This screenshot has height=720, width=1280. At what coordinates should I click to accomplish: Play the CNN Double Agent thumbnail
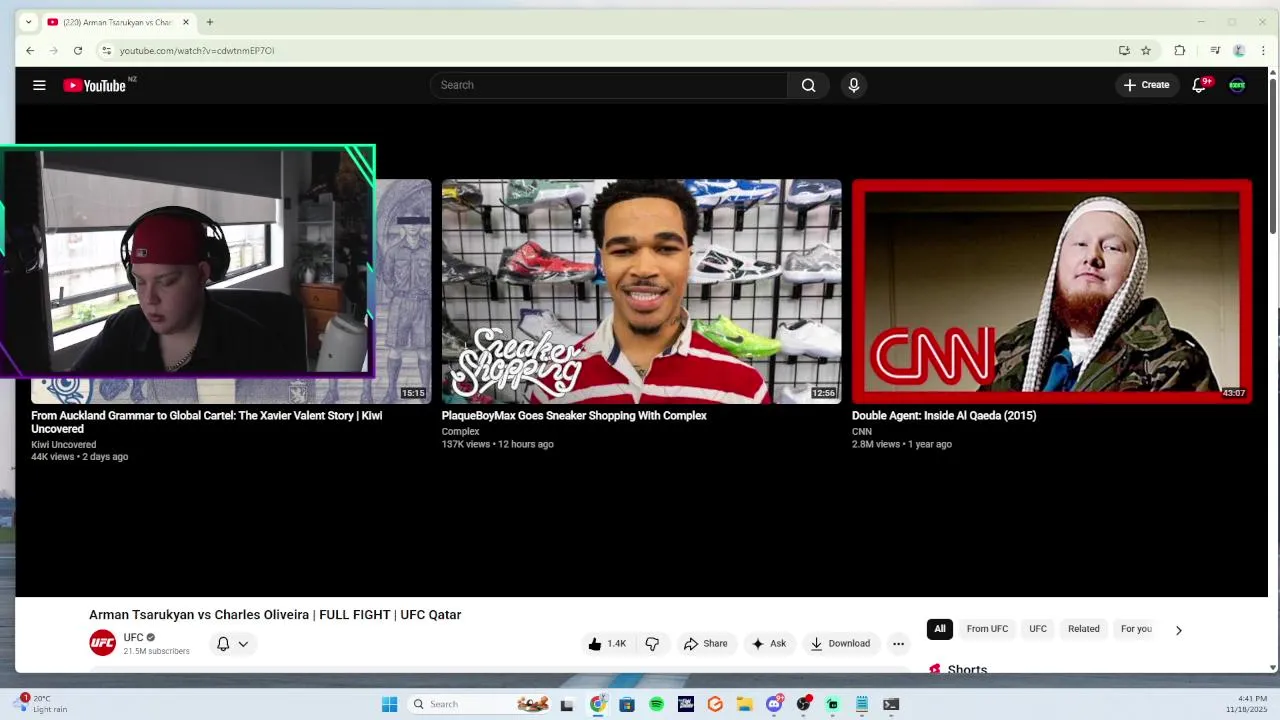[1051, 291]
